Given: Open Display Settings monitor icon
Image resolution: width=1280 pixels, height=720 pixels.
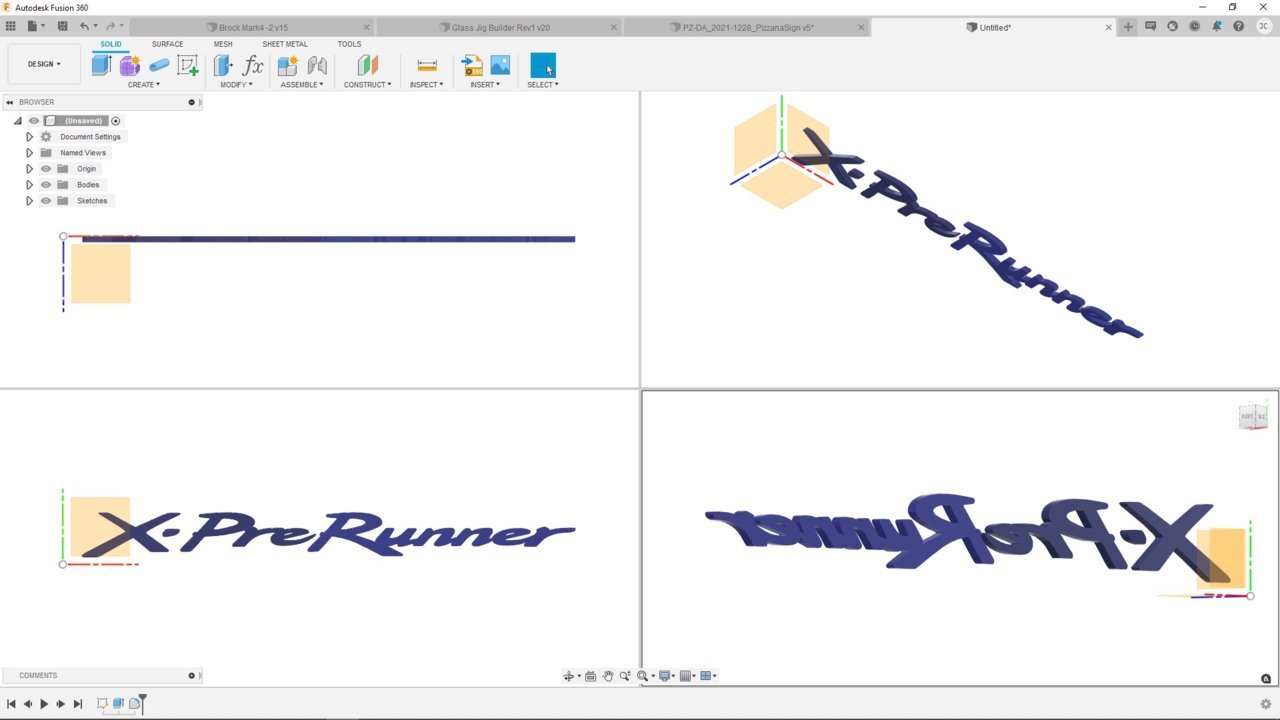Looking at the screenshot, I should pos(666,676).
